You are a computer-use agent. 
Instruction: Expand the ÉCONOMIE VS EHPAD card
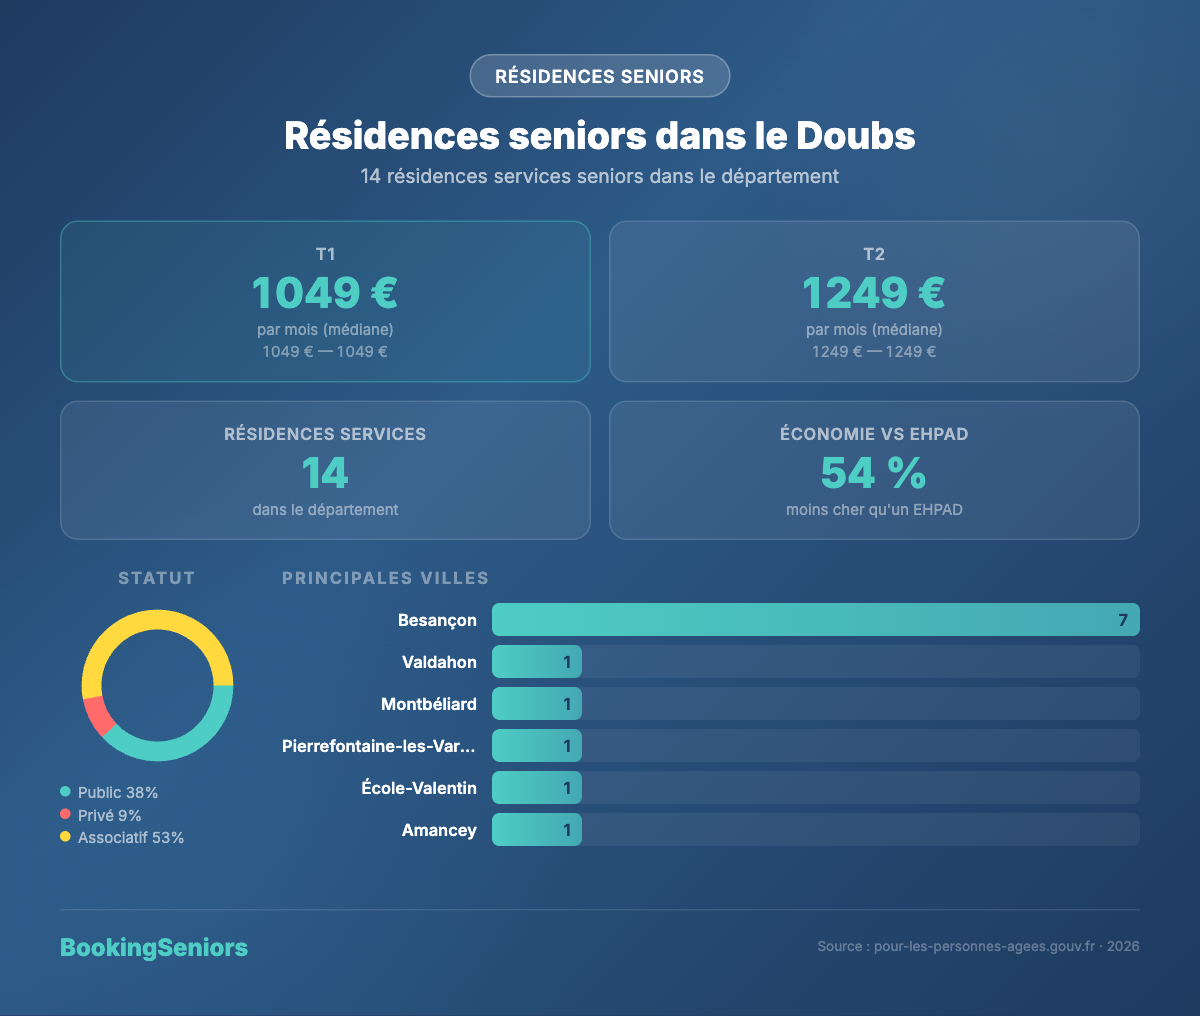click(874, 470)
